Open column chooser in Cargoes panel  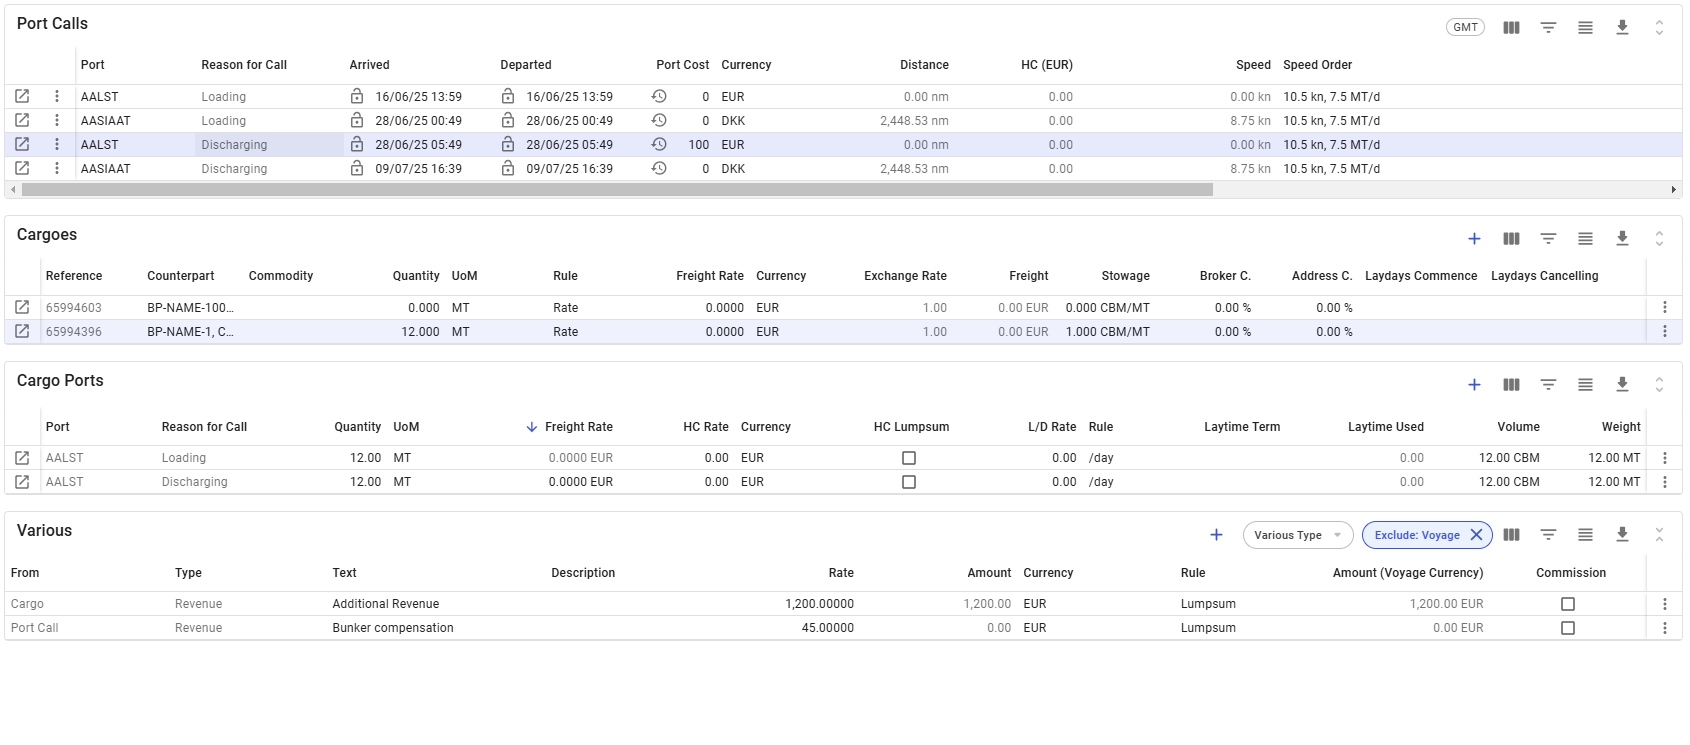(1511, 239)
